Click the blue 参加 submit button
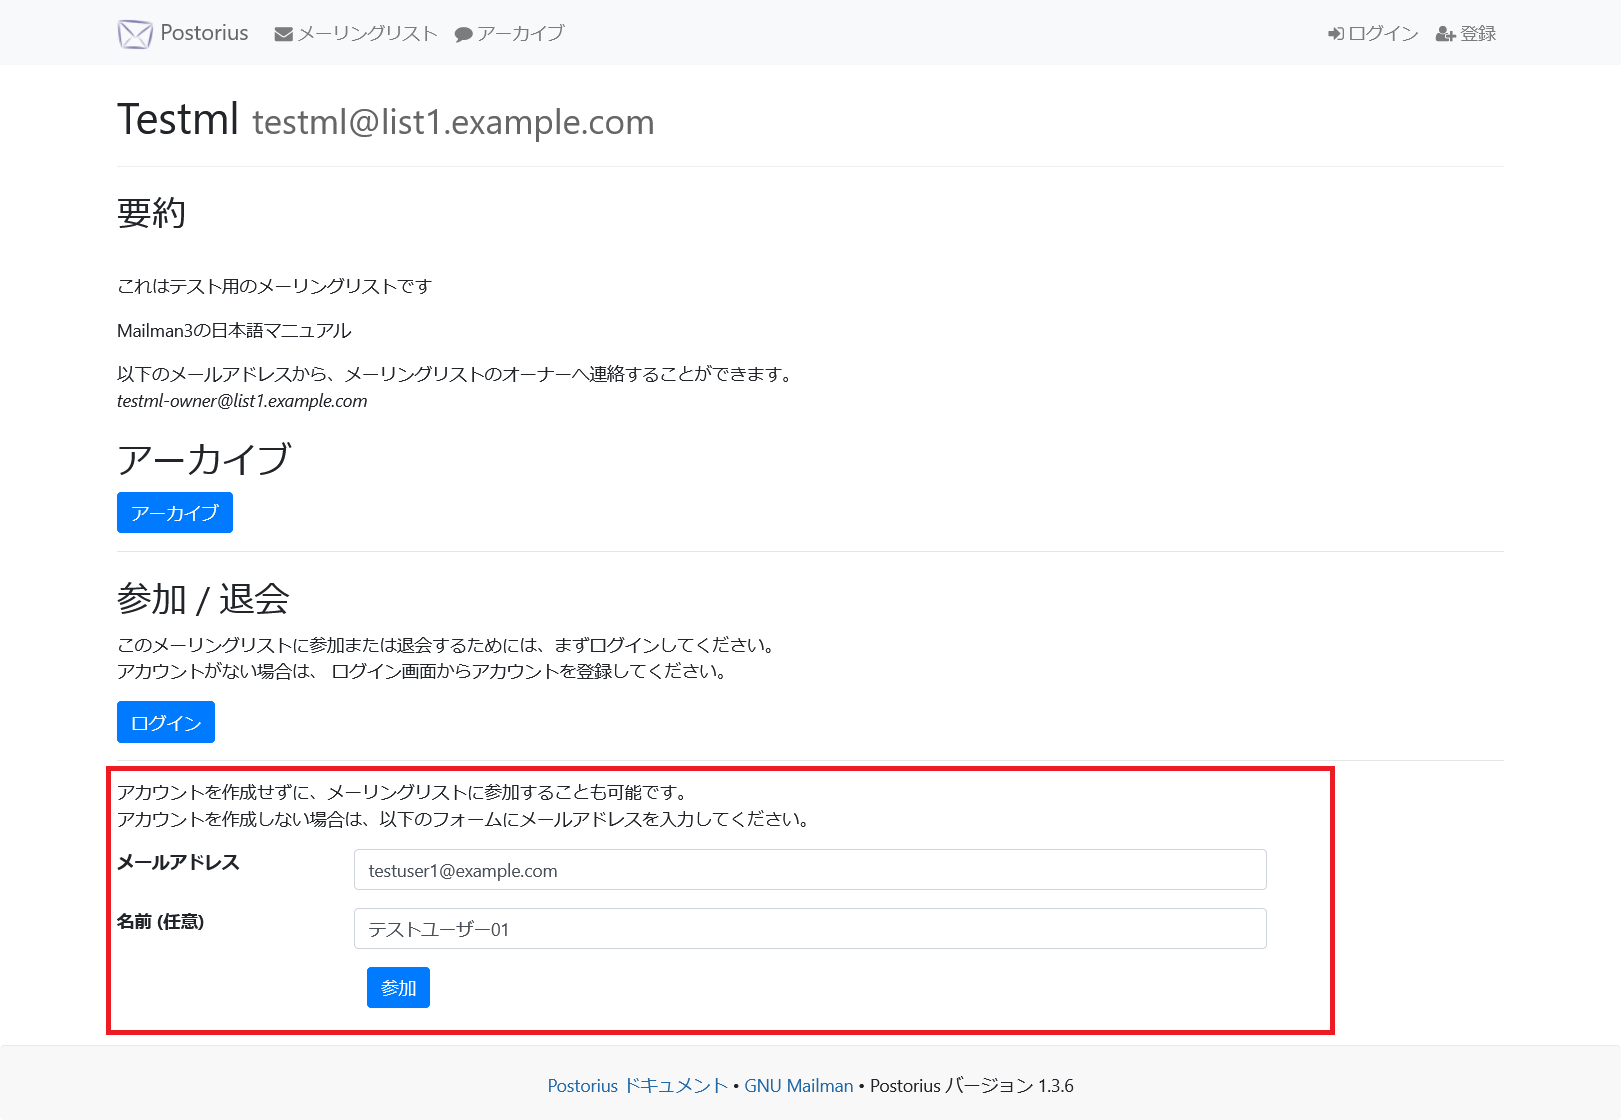This screenshot has height=1120, width=1621. click(x=398, y=988)
